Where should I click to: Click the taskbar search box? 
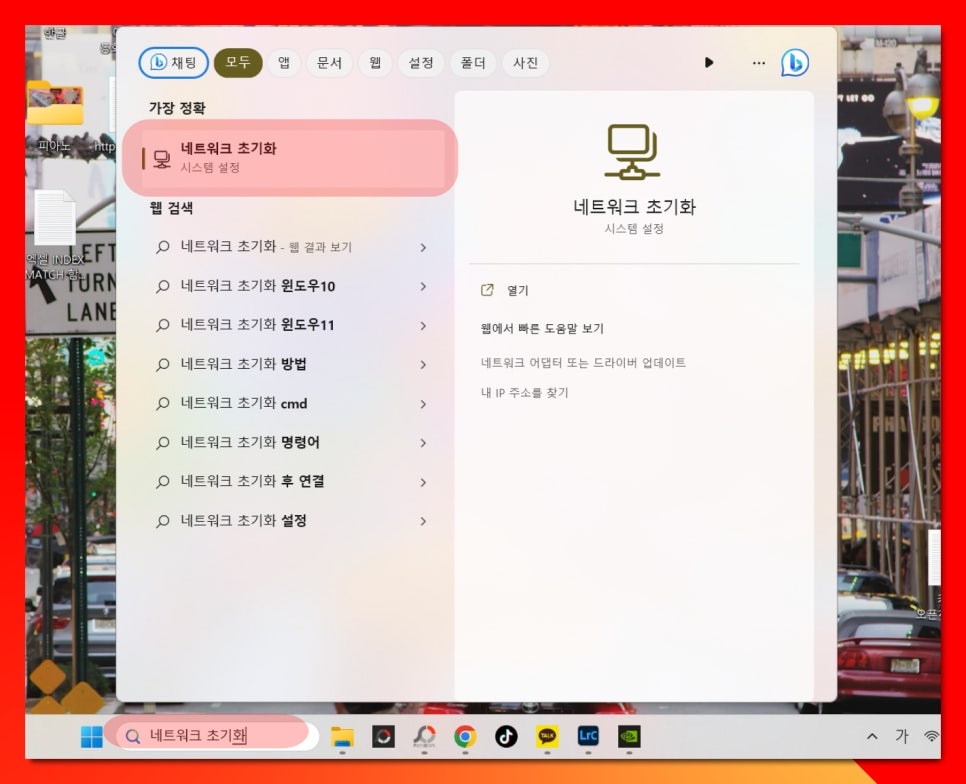tap(216, 735)
